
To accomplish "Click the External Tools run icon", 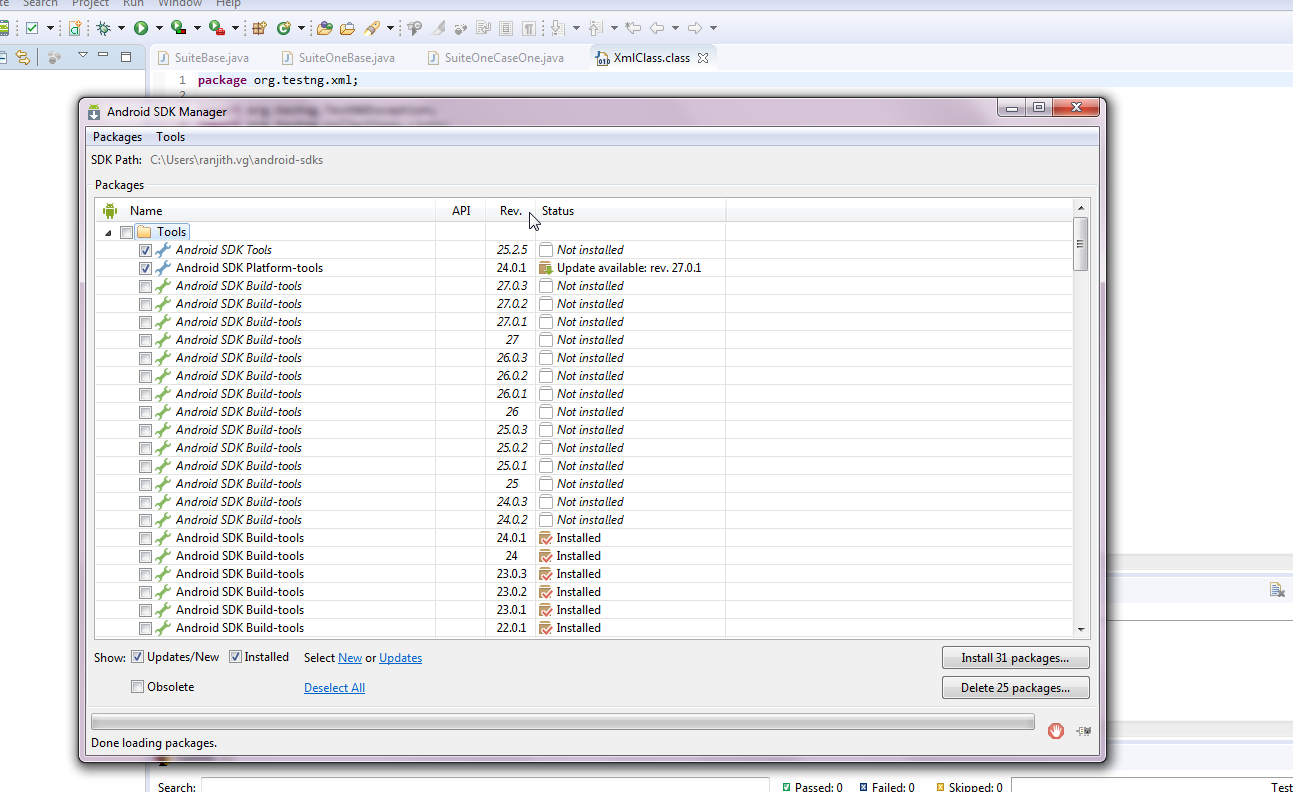I will (217, 28).
